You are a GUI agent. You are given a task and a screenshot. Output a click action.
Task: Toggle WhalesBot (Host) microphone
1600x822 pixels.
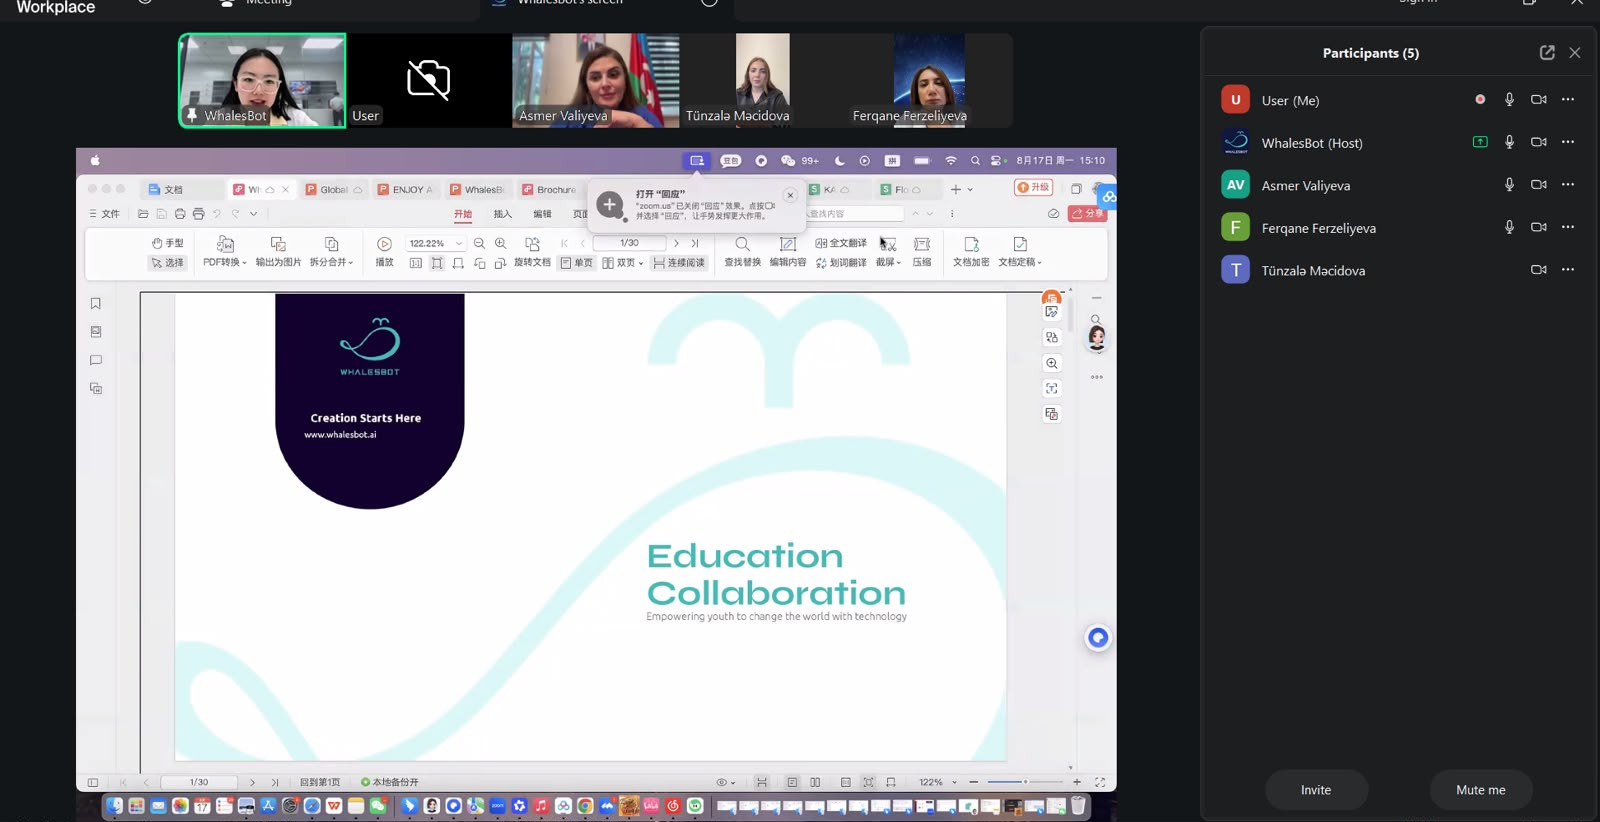[1510, 143]
